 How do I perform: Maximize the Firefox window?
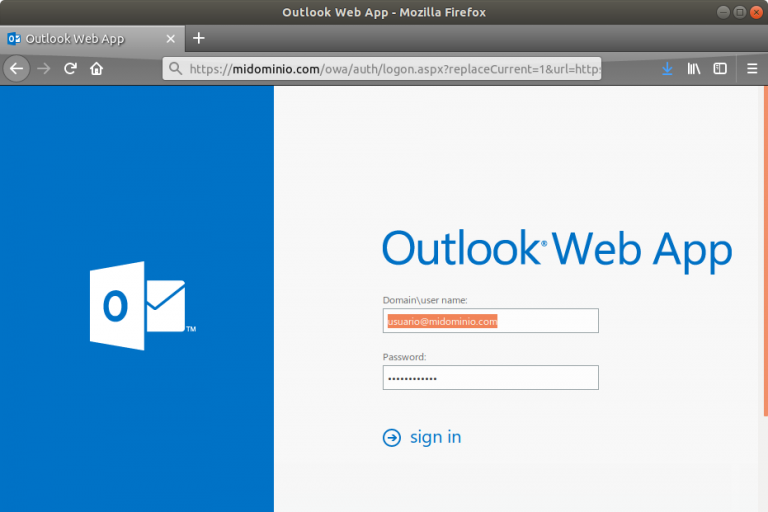pos(740,12)
